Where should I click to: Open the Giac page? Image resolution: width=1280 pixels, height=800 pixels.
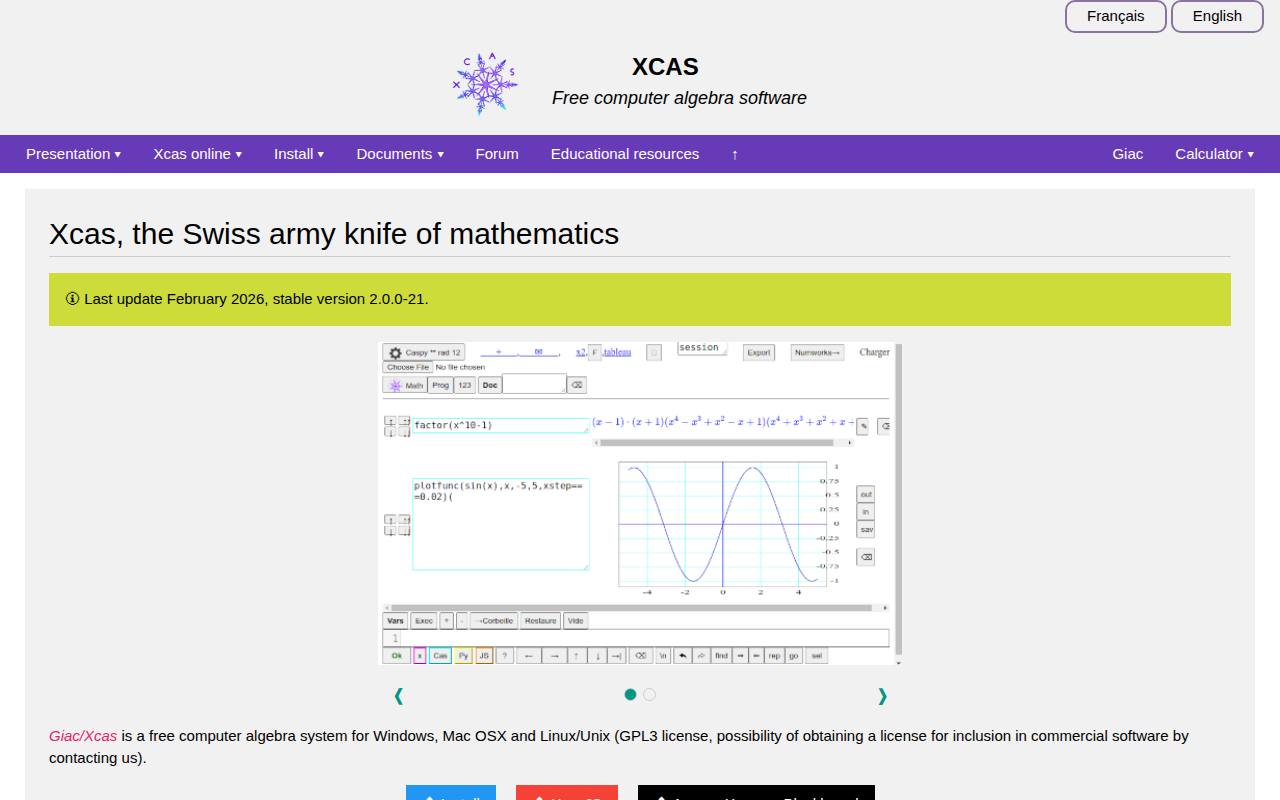click(x=1127, y=154)
